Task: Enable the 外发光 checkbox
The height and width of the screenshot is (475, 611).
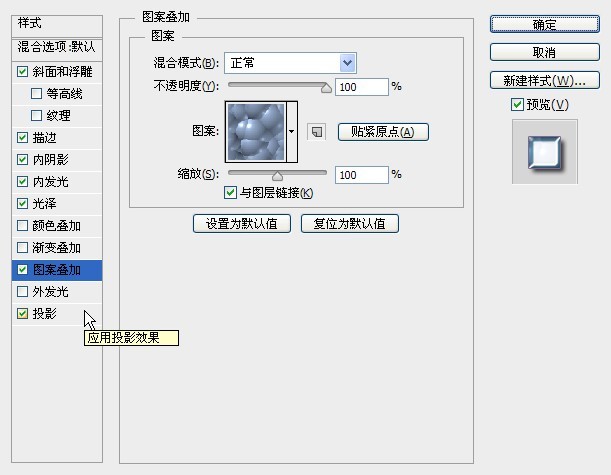Action: pos(23,292)
